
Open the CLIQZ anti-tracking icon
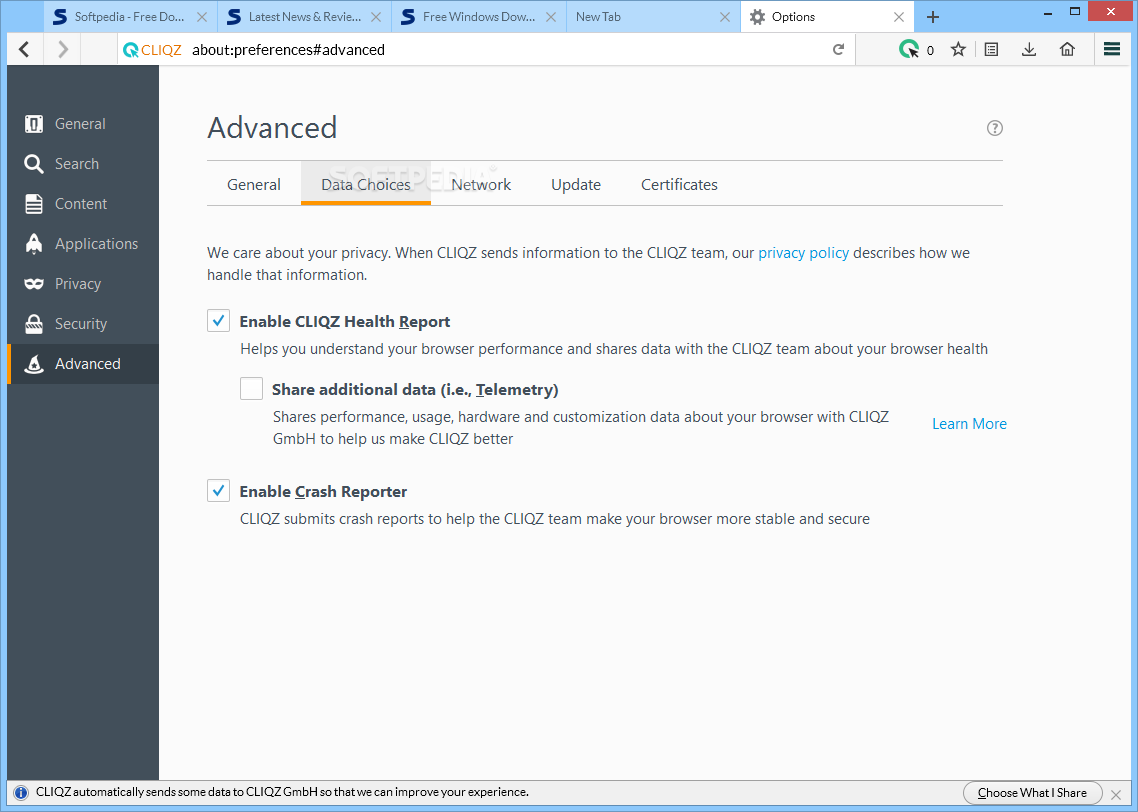(x=909, y=49)
